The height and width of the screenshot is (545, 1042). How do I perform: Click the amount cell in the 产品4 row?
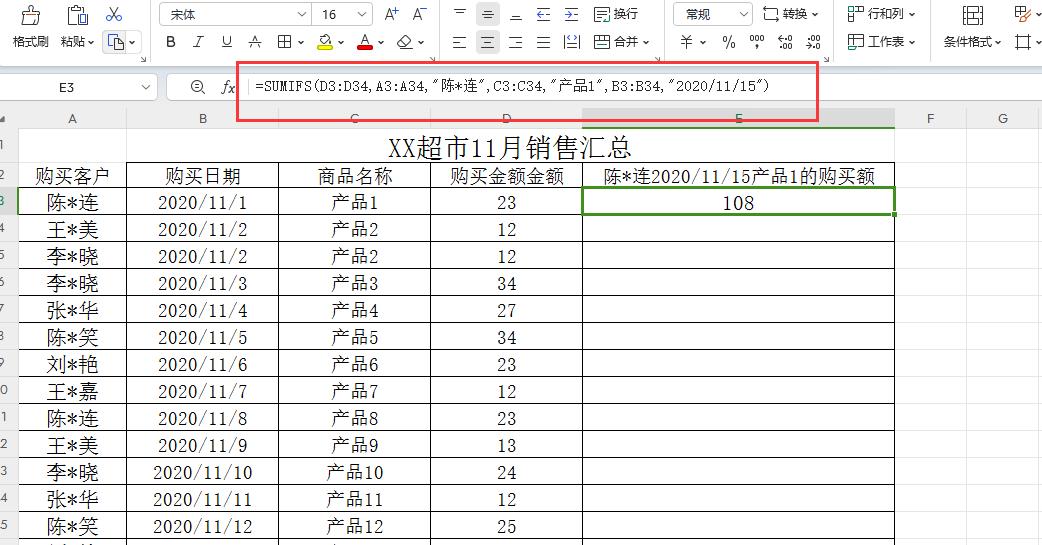pos(506,310)
